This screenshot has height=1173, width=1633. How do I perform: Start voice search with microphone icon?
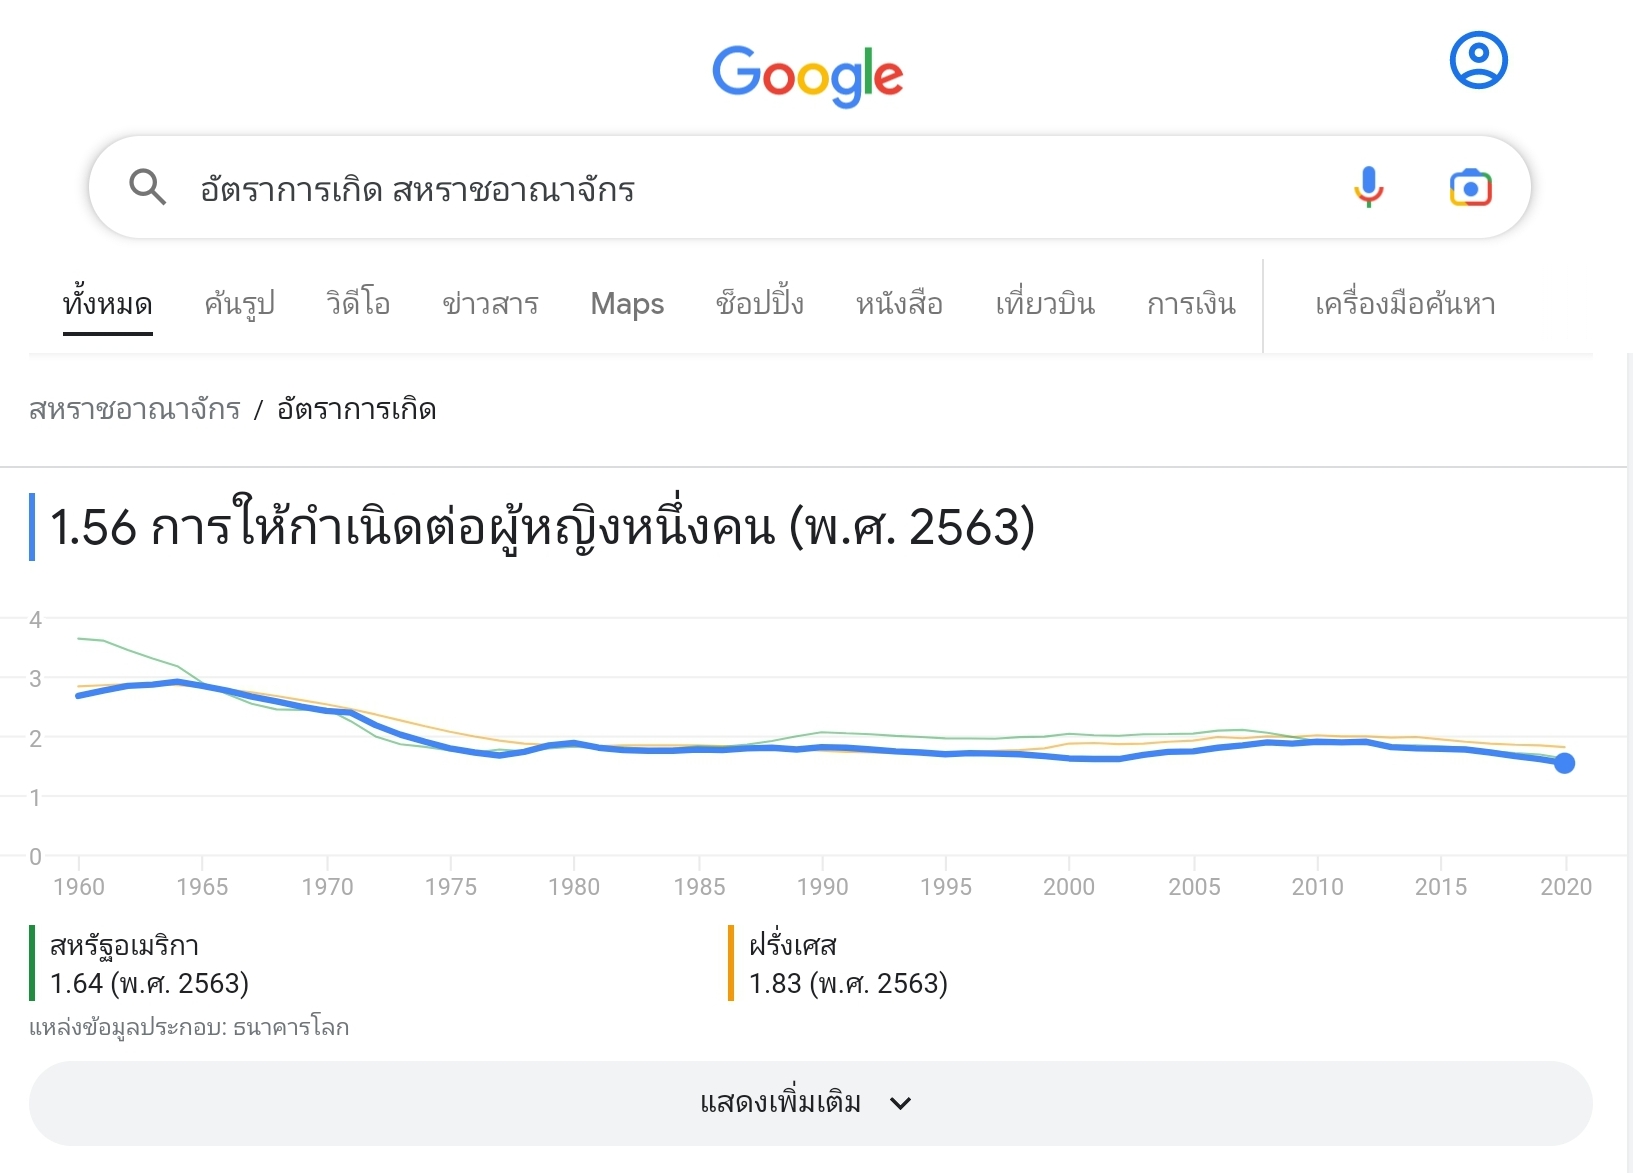click(x=1368, y=187)
